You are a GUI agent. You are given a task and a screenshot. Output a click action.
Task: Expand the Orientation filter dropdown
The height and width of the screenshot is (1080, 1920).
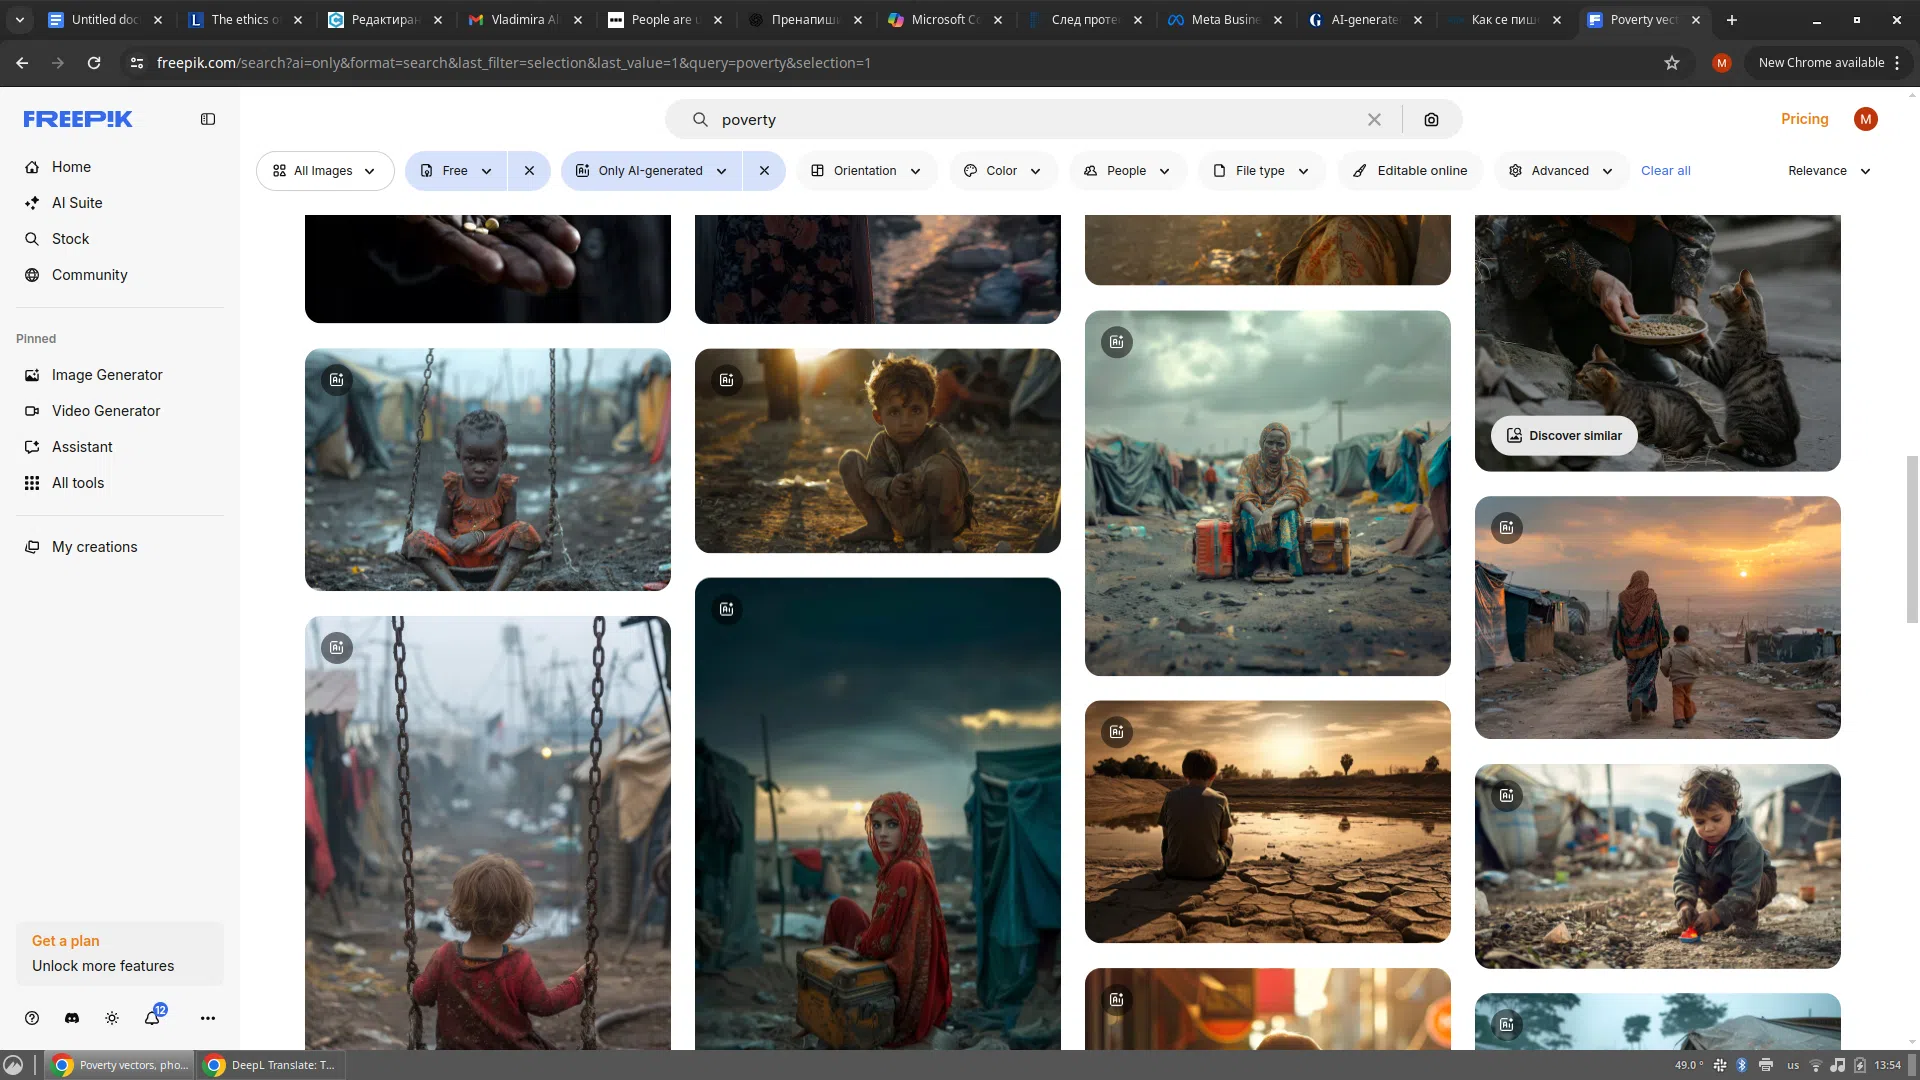tap(866, 171)
